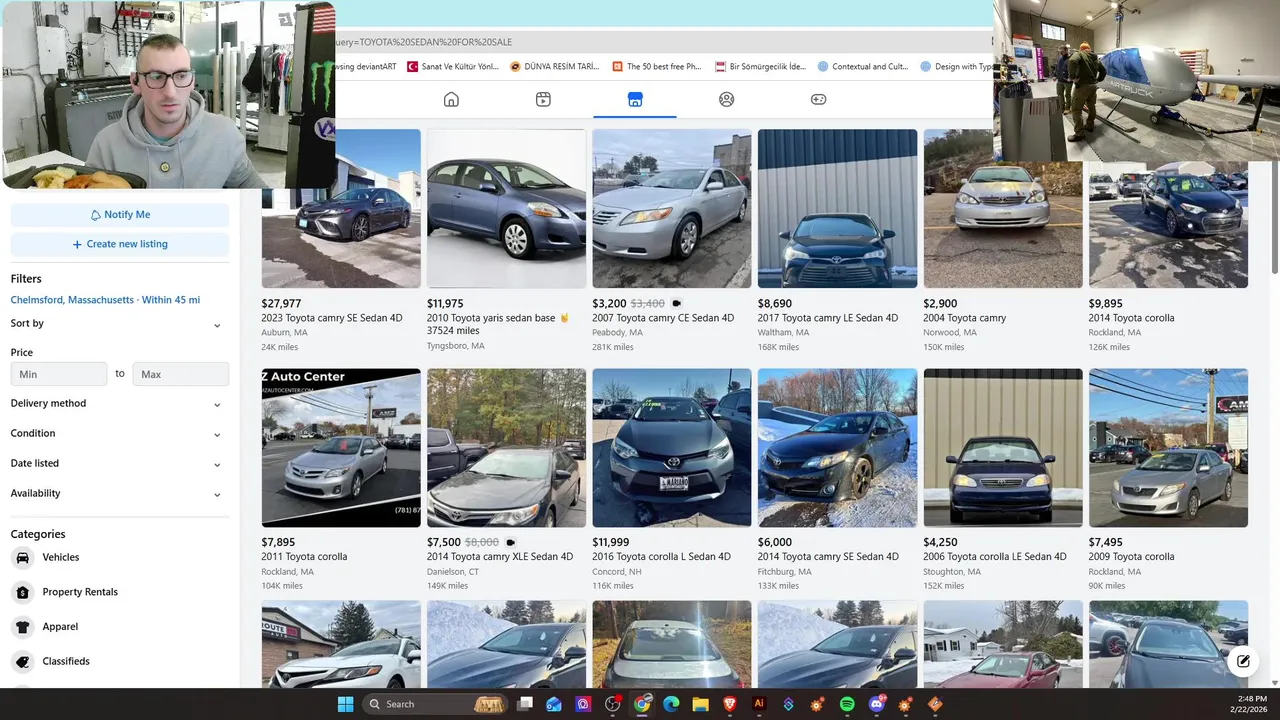Select the Marketplace tab icon

coord(635,99)
